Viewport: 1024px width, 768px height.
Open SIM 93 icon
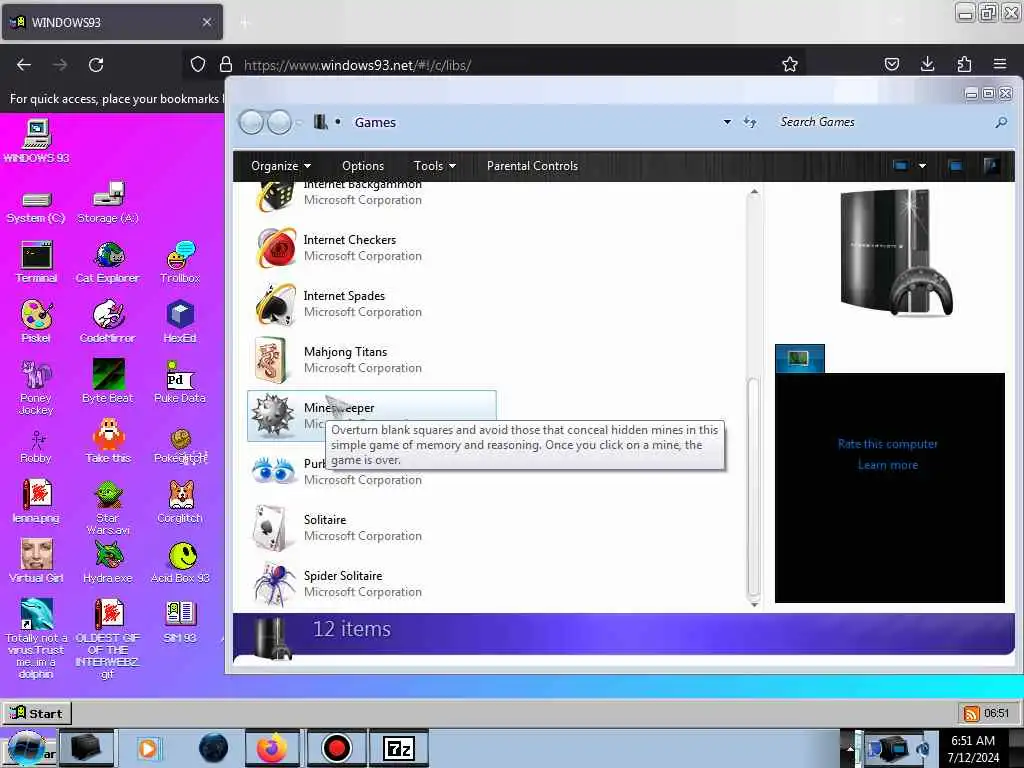pyautogui.click(x=180, y=620)
